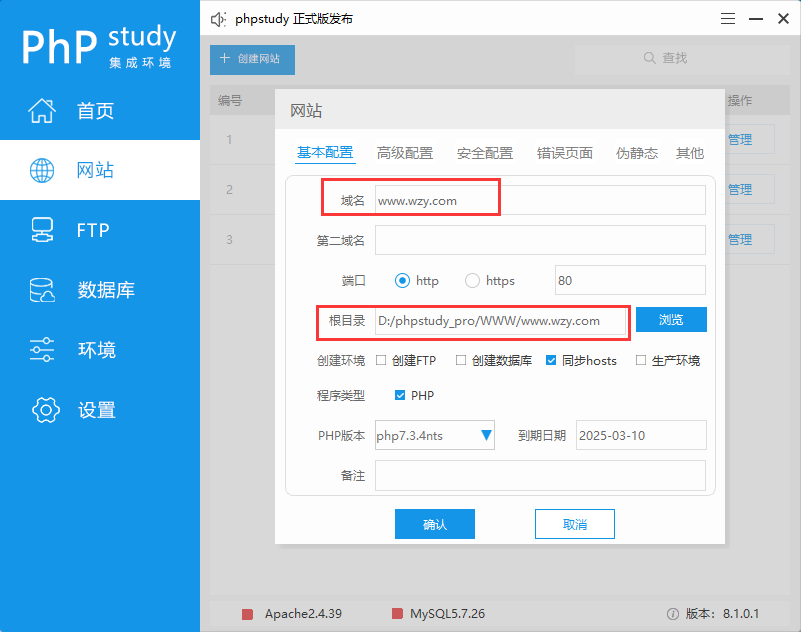The image size is (801, 632).
Task: Uncheck the 同步hosts option
Action: [550, 361]
